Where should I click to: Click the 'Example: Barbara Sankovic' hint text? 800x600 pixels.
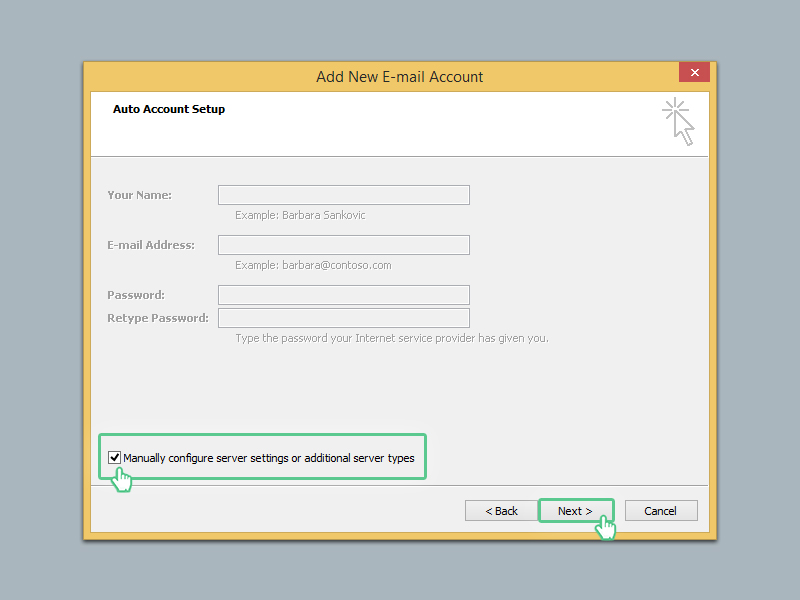(300, 215)
